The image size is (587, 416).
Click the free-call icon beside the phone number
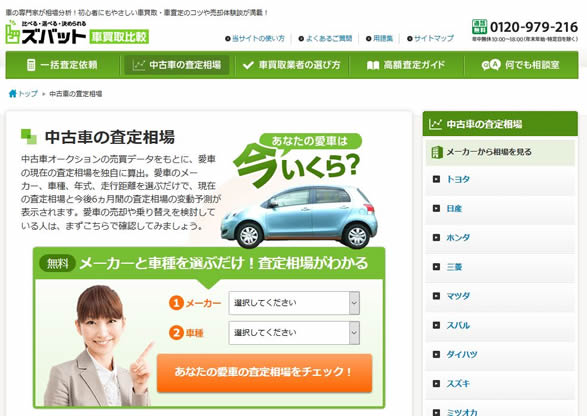[479, 27]
